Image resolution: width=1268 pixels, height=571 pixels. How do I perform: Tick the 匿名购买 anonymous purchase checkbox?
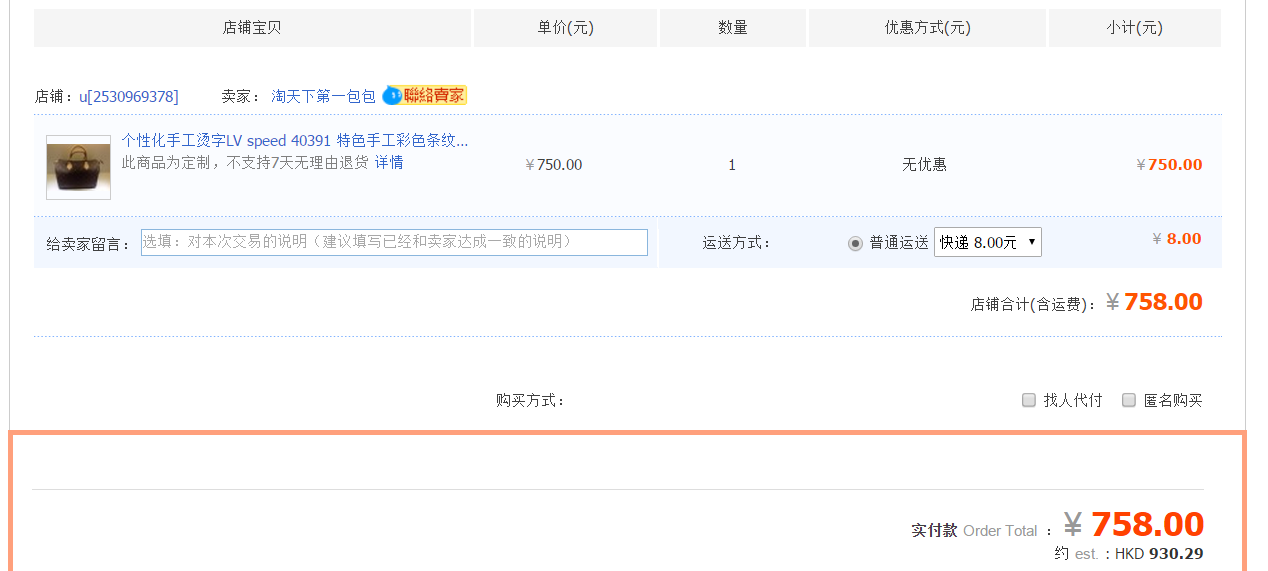coord(1129,400)
